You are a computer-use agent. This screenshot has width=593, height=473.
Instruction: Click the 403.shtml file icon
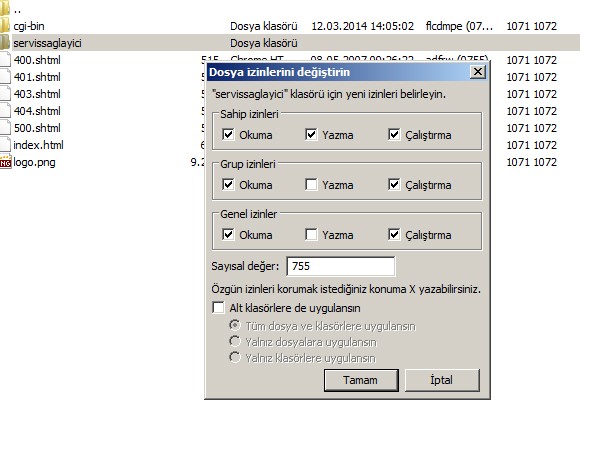coord(5,94)
